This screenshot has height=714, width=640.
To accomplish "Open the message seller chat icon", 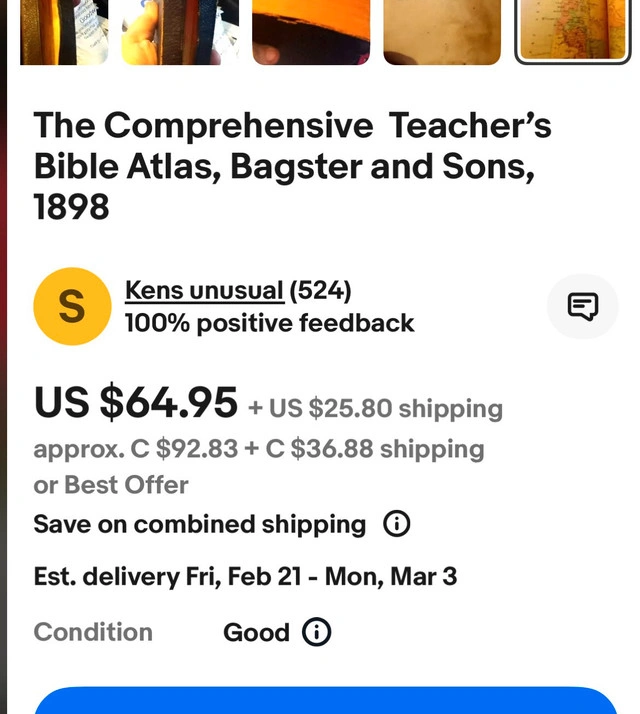I will pos(582,306).
